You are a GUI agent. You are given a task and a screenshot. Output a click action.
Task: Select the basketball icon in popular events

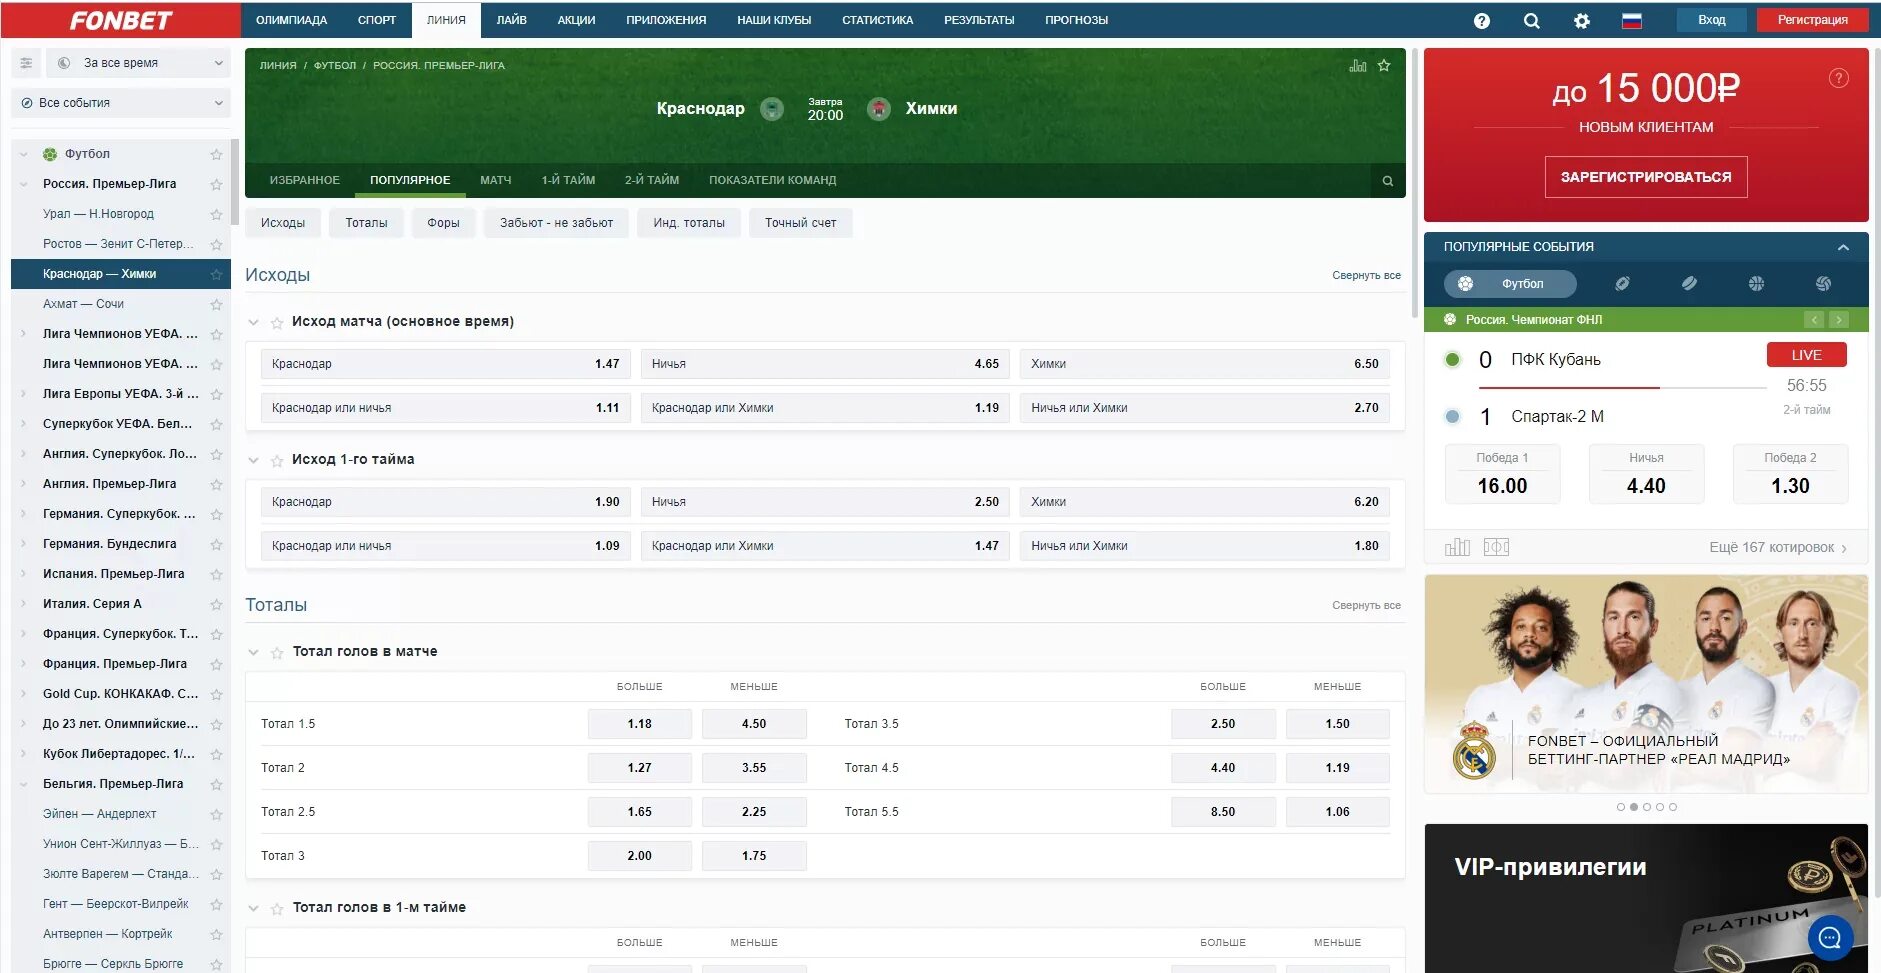pos(1756,284)
